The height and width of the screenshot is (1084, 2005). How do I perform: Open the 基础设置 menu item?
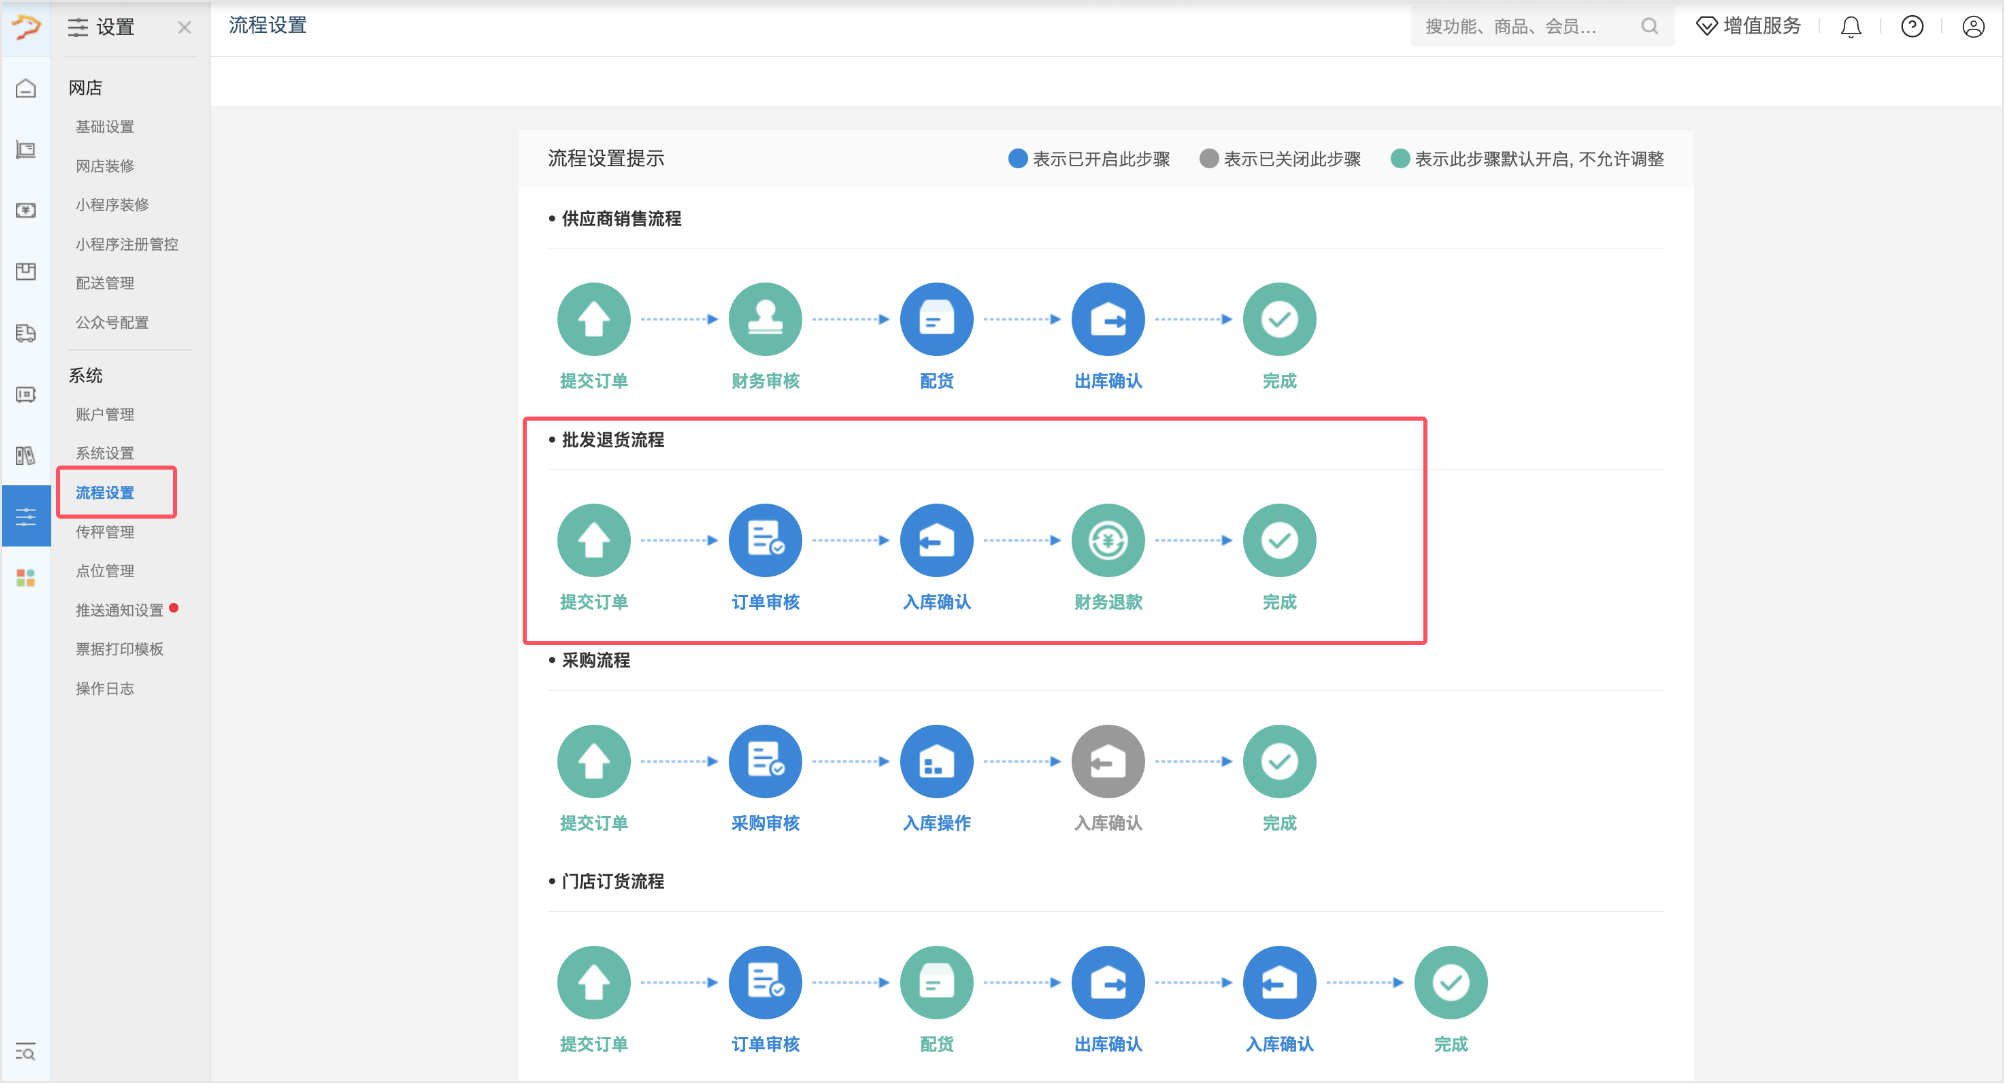click(103, 126)
